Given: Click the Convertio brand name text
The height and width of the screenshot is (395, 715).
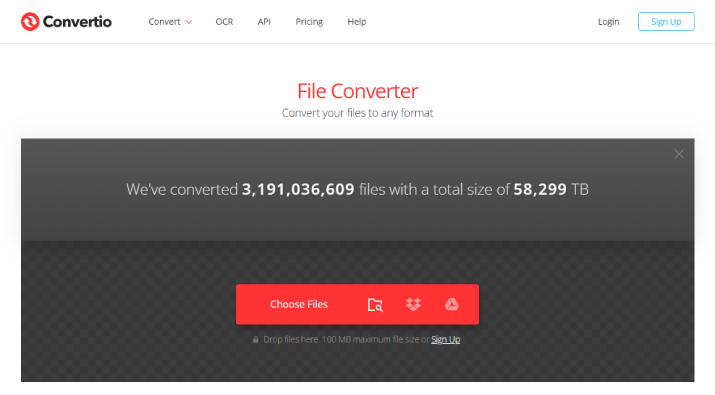Looking at the screenshot, I should (x=77, y=21).
